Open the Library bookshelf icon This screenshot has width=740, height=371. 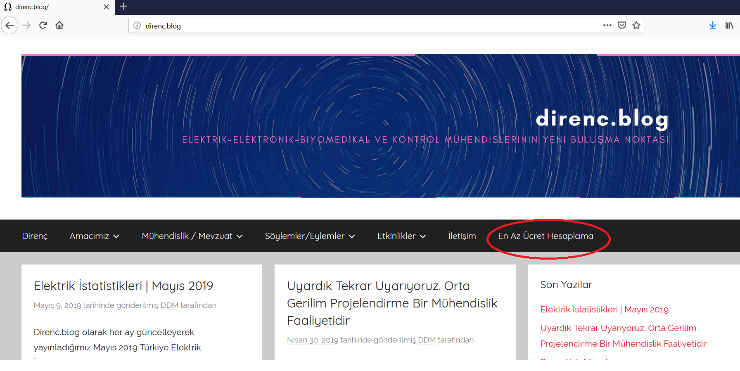[x=729, y=25]
